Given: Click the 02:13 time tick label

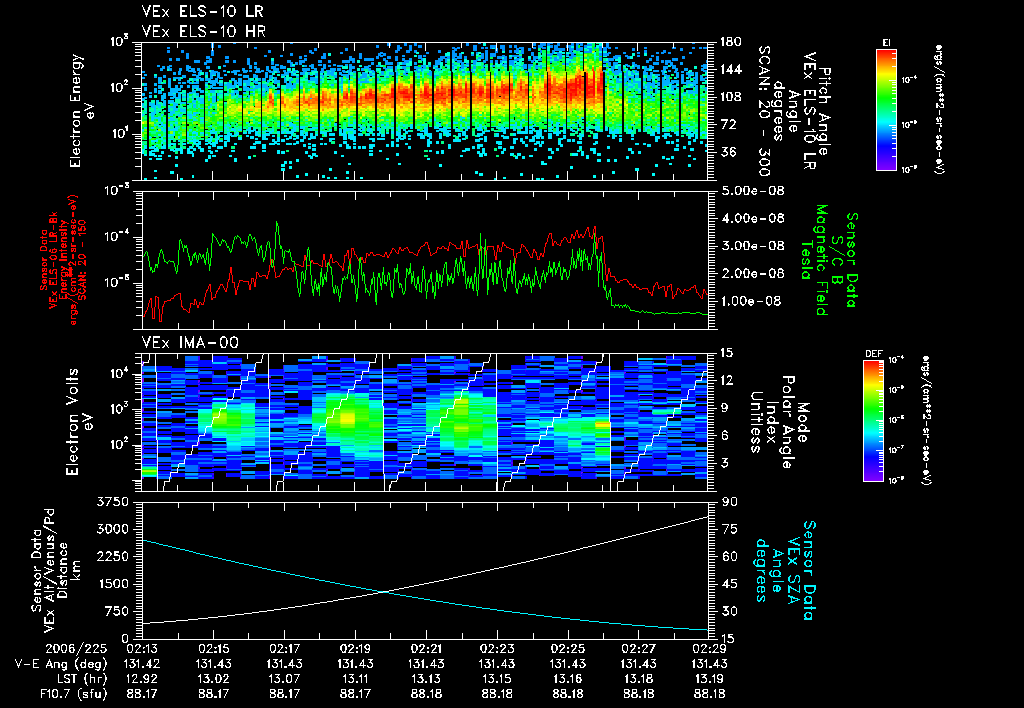Looking at the screenshot, I should [x=142, y=649].
